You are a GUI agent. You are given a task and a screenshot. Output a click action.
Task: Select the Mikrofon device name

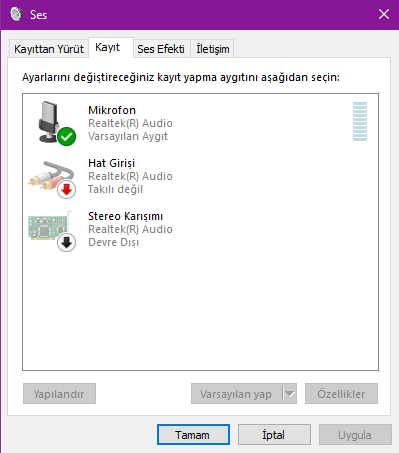point(112,110)
